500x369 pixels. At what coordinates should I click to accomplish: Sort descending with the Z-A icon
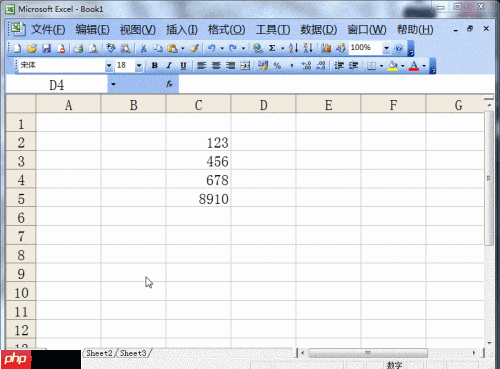click(x=308, y=48)
